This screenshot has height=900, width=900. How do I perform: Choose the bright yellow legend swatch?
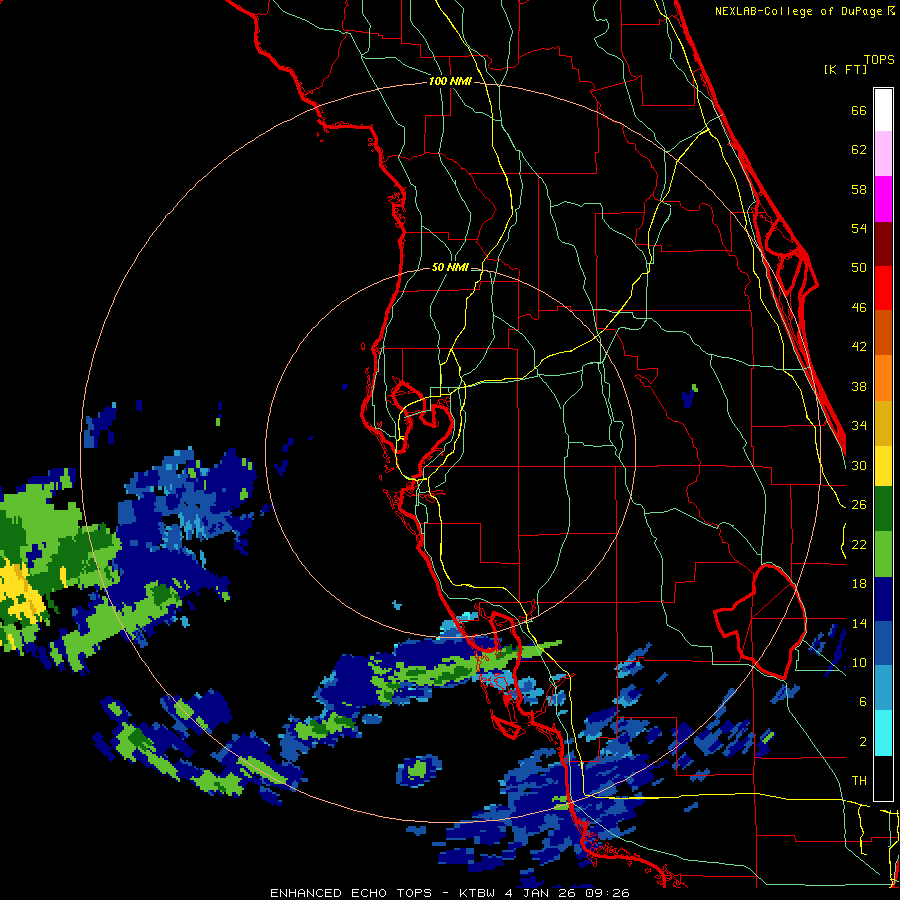pyautogui.click(x=883, y=466)
